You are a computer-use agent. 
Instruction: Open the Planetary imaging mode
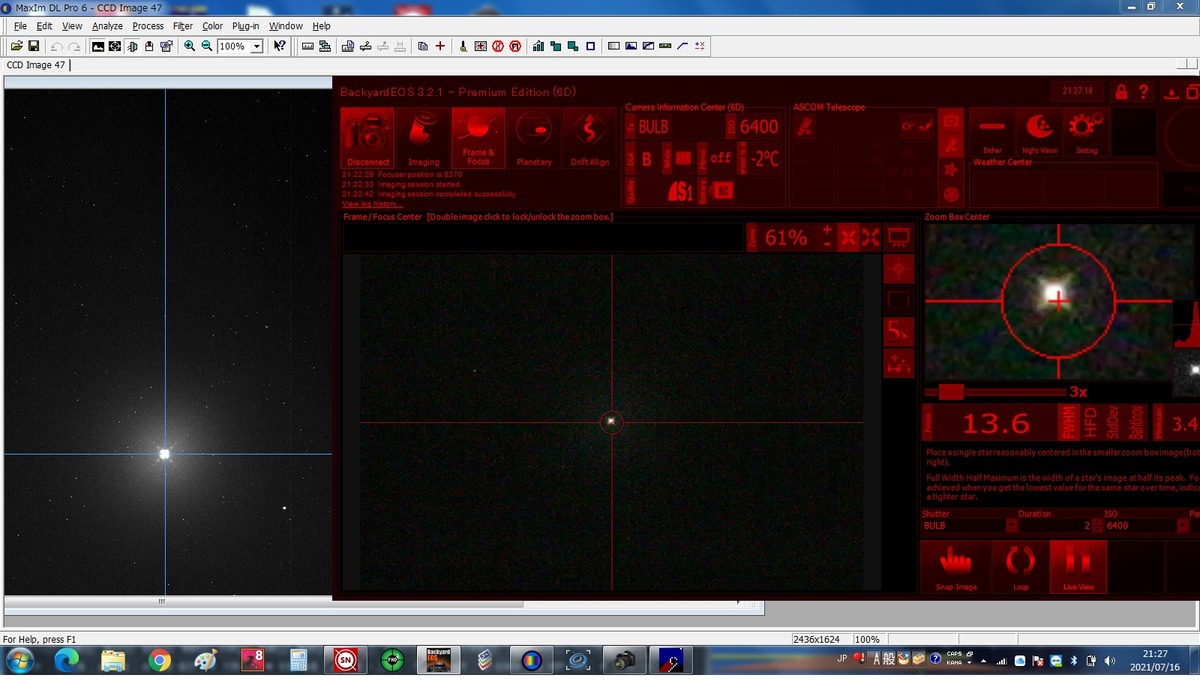[534, 138]
